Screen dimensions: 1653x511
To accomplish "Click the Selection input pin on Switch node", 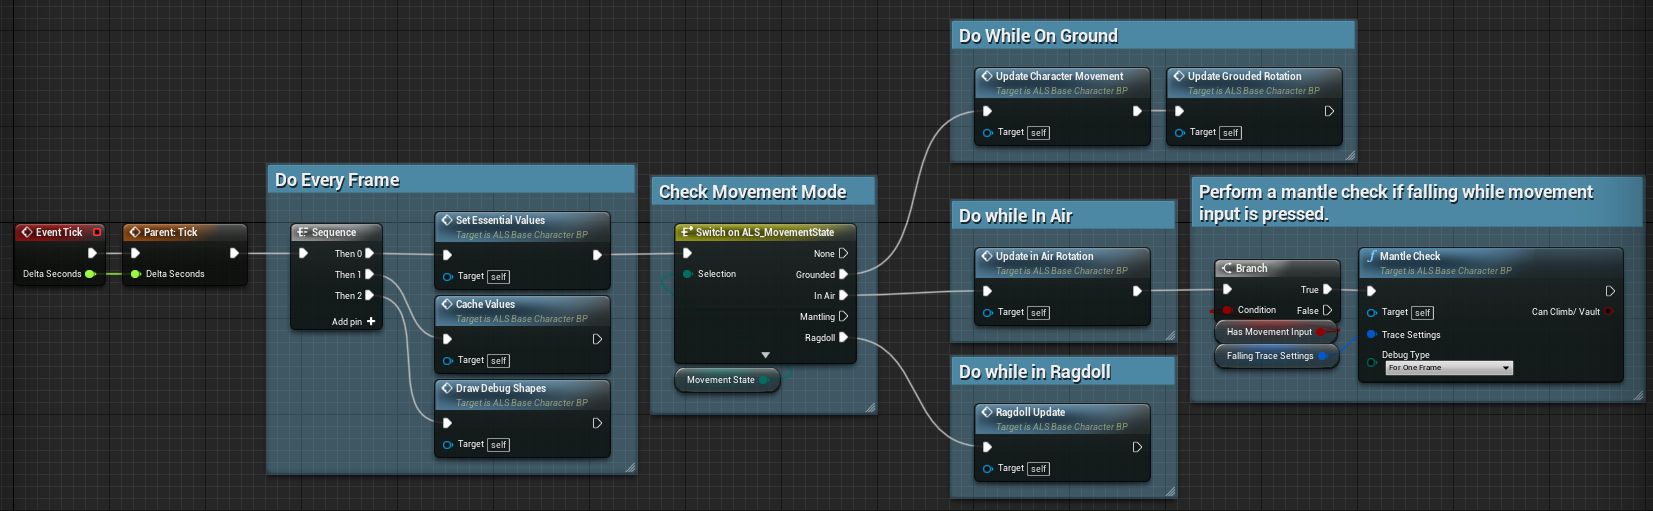I will (x=687, y=274).
